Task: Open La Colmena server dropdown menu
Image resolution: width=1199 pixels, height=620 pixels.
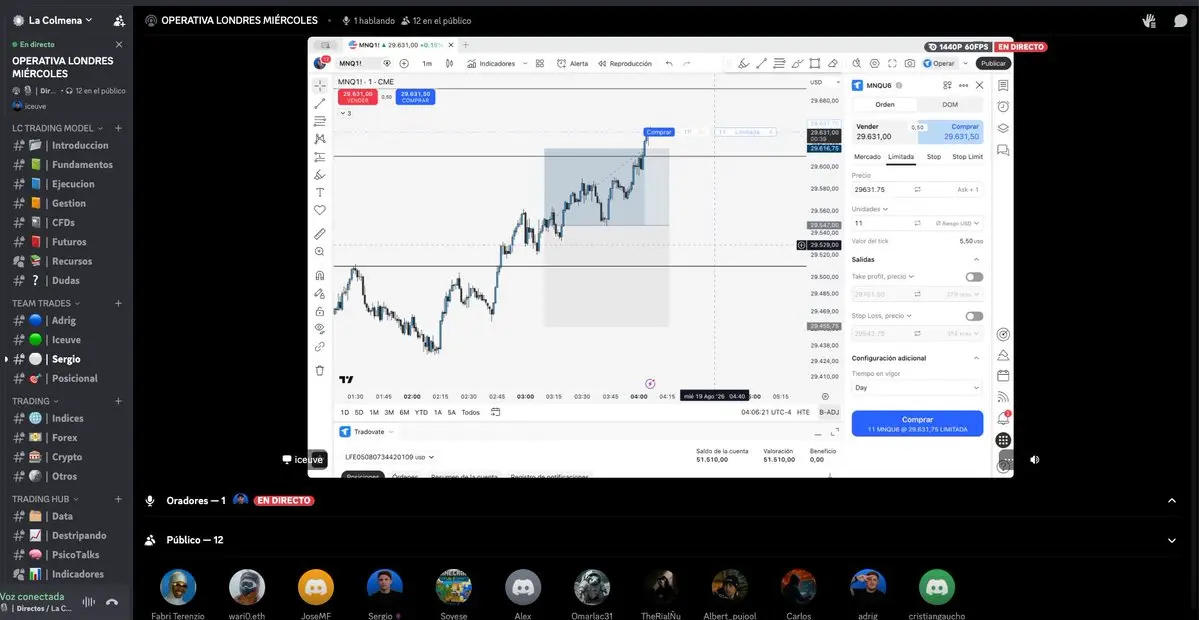Action: point(53,21)
